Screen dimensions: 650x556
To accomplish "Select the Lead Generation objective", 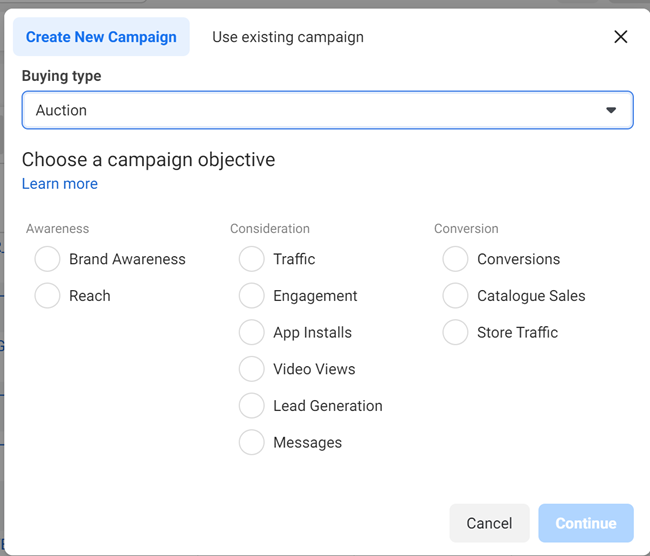I will coord(252,406).
